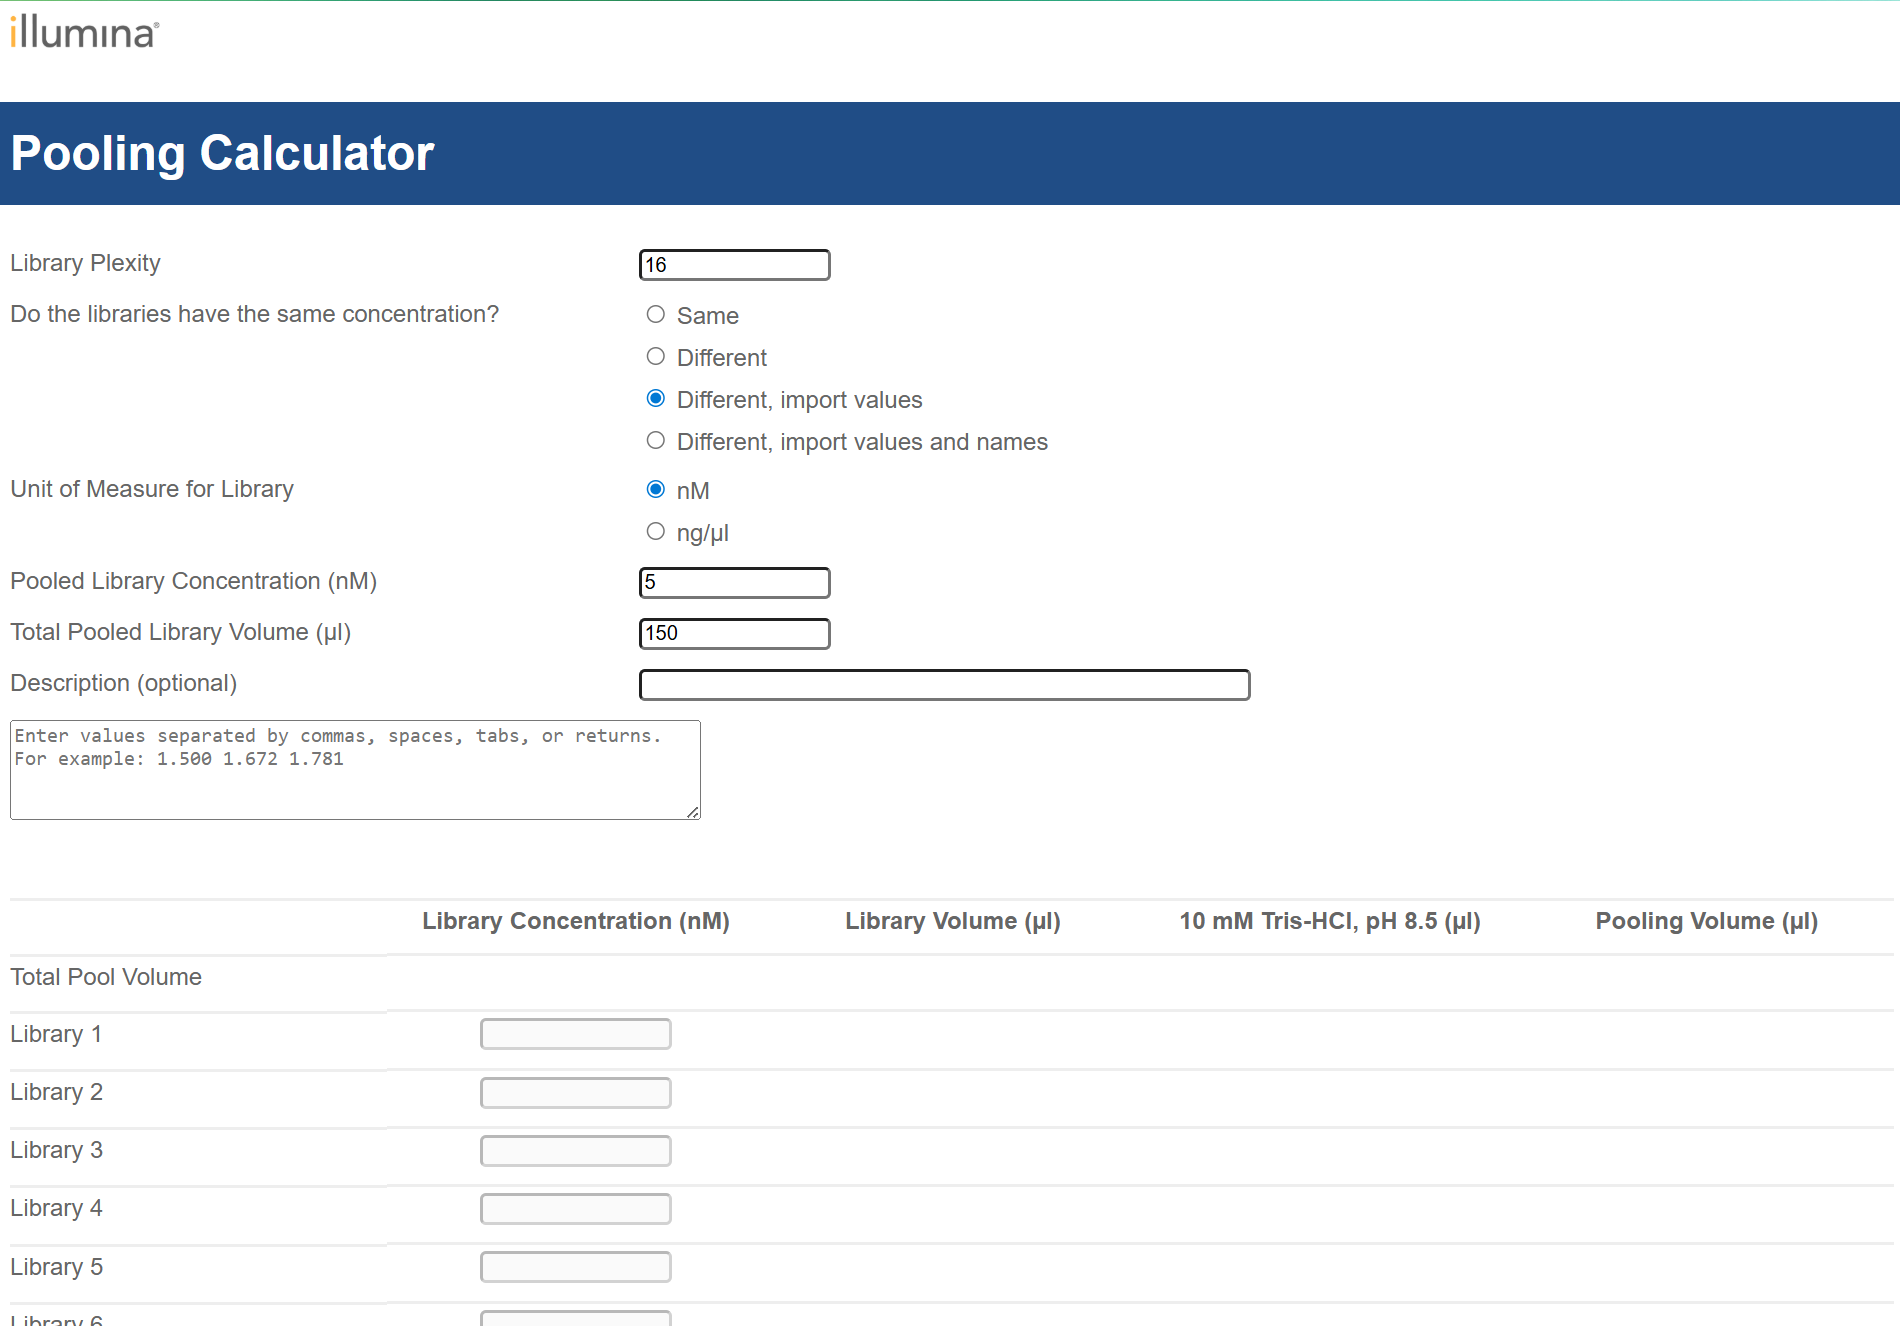
Task: Click the Library Plexity input field
Action: pos(734,265)
